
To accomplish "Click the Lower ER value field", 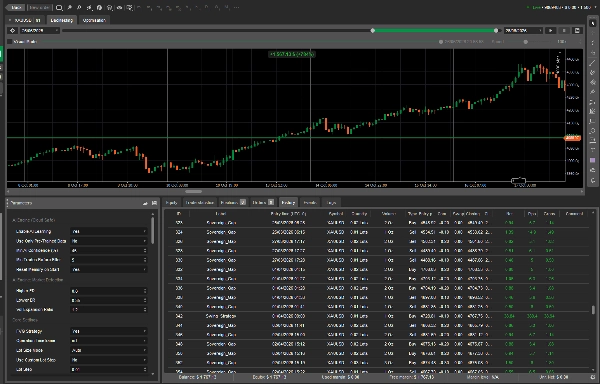I will pos(109,300).
